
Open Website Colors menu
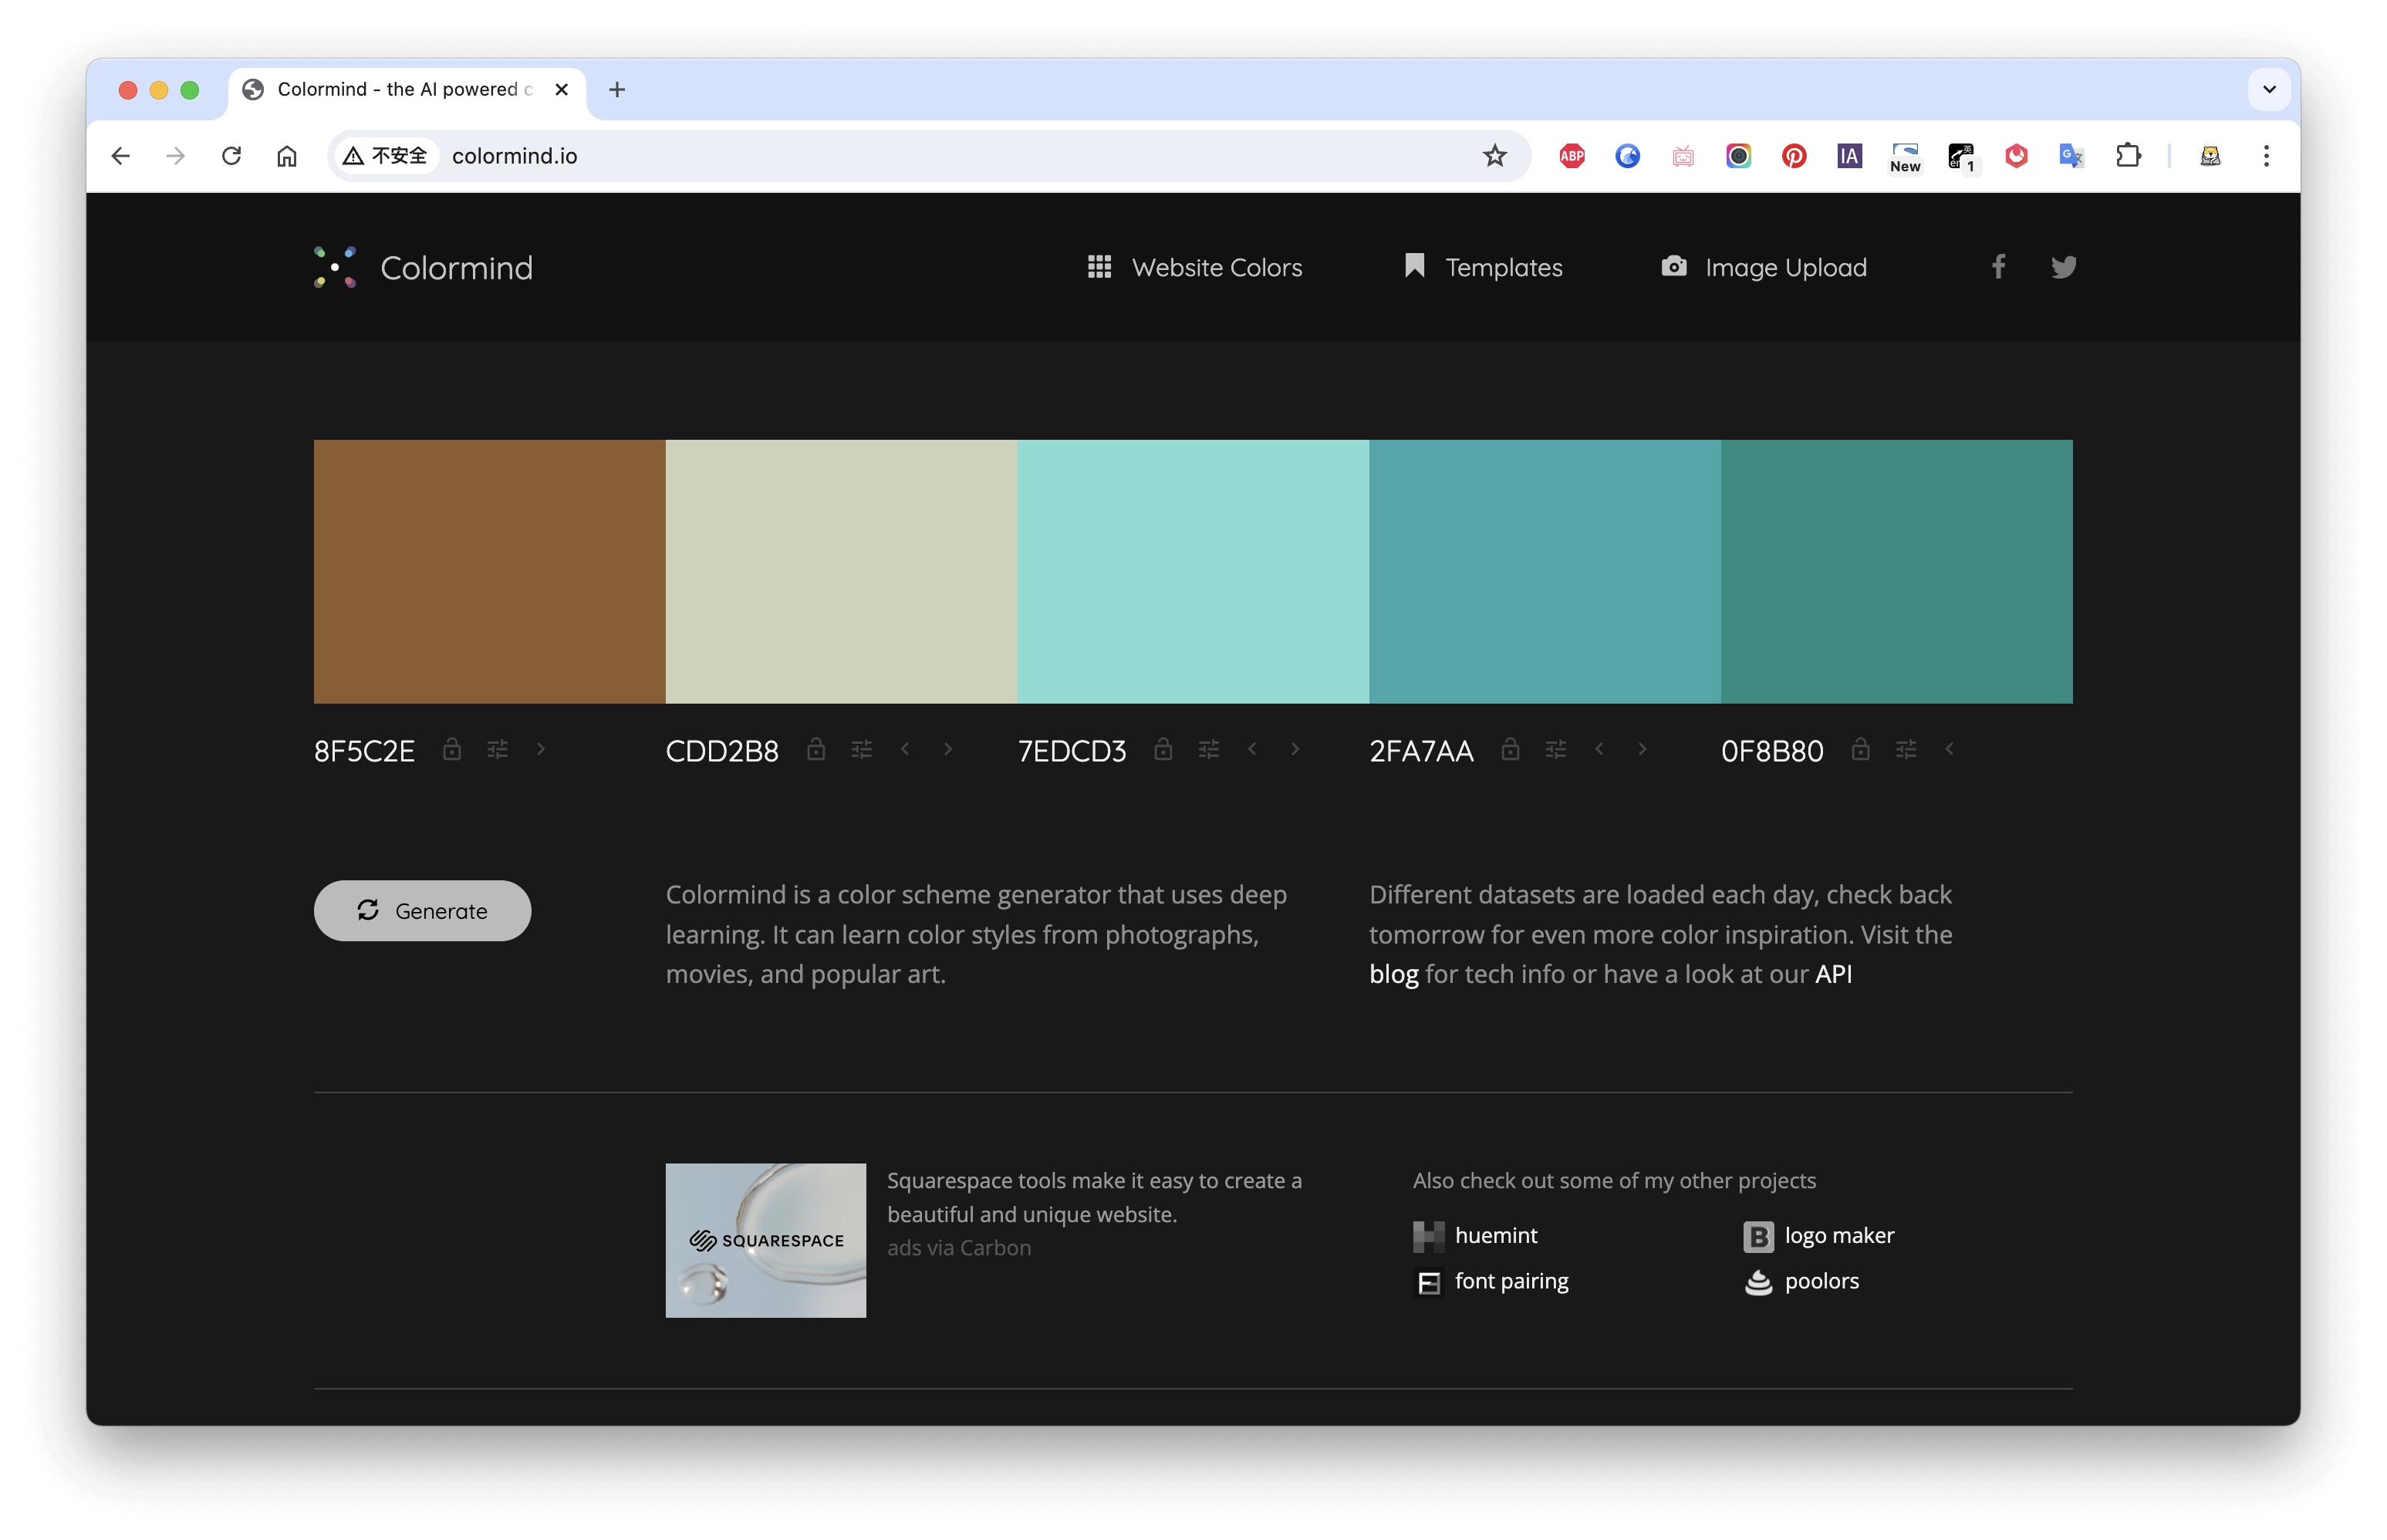pyautogui.click(x=1195, y=267)
